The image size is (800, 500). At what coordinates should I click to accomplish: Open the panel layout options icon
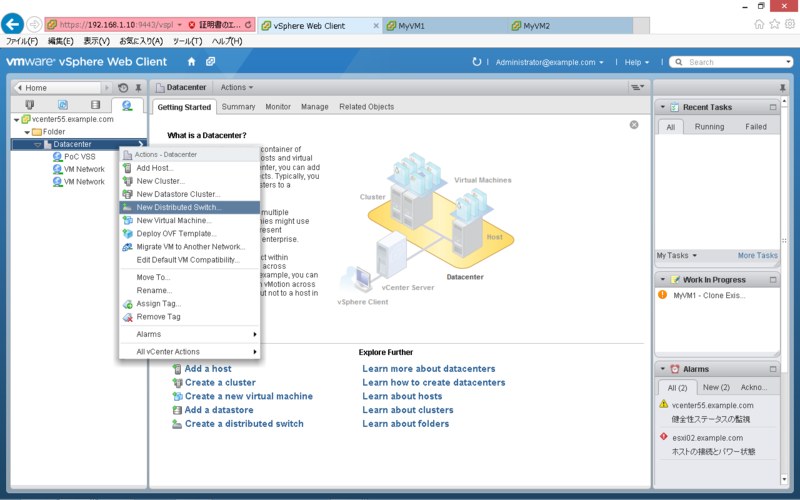638,87
